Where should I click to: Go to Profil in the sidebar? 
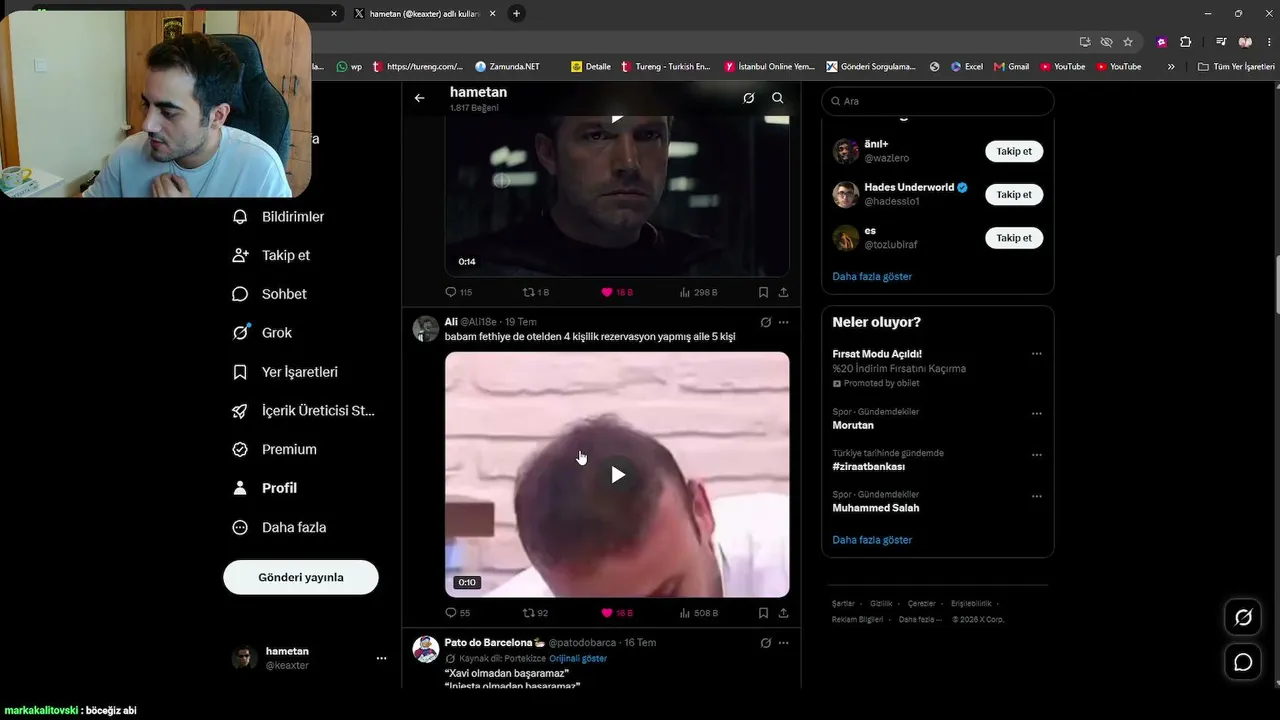point(264,488)
